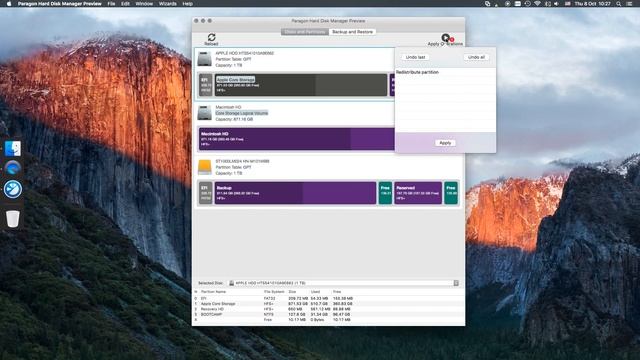Screen dimensions: 640x360
Task: Click the menu bar date and time
Action: [x=592, y=4]
